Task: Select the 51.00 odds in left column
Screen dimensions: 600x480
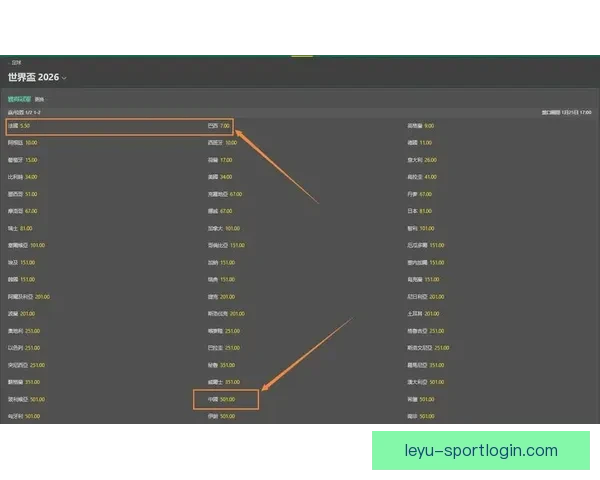Action: [31, 194]
